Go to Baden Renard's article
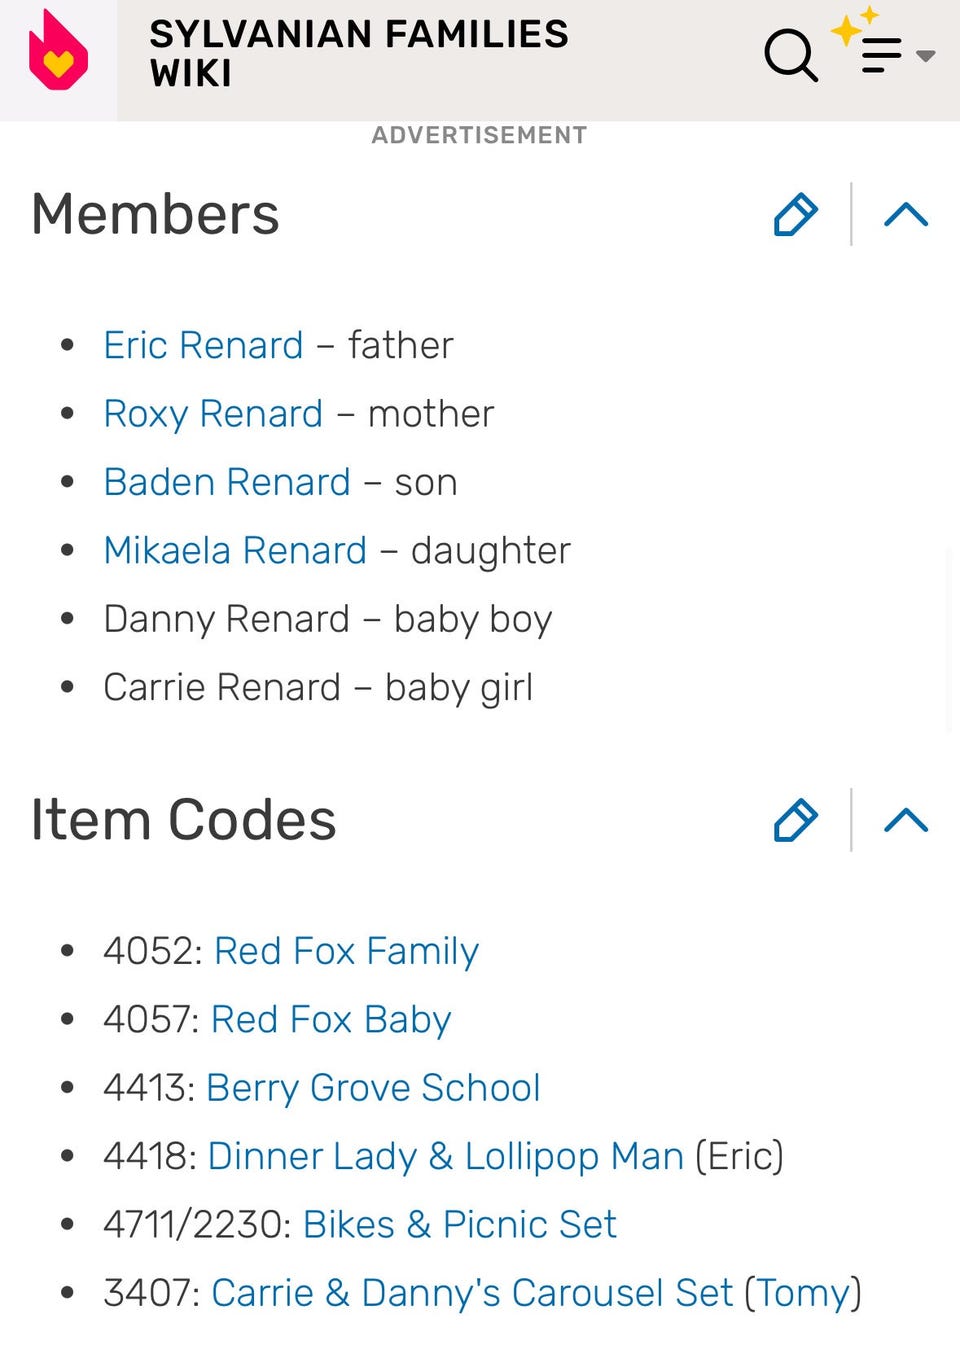This screenshot has width=960, height=1367. 227,482
